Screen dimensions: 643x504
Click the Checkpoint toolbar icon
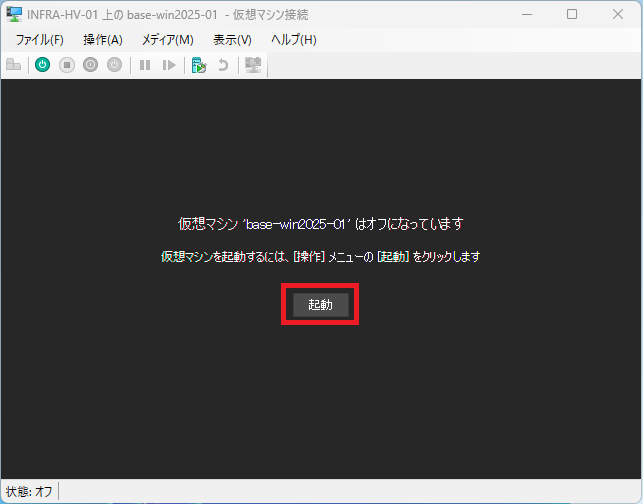click(199, 65)
